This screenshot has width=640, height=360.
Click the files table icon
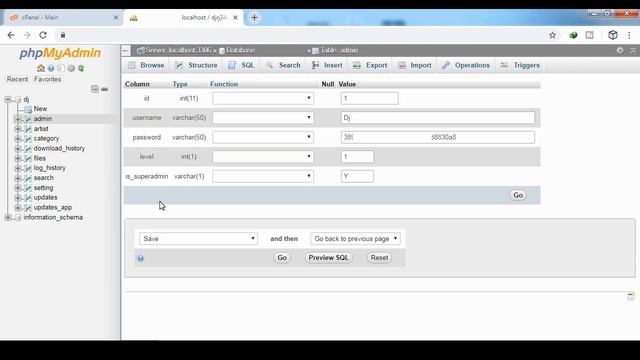click(x=28, y=158)
